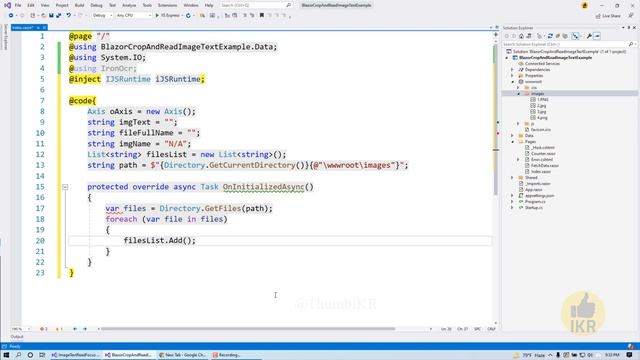Select App.razor file

[534, 190]
